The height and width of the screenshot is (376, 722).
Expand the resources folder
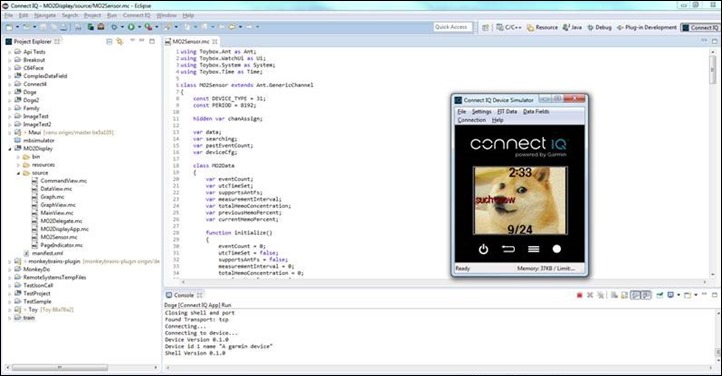pos(18,165)
